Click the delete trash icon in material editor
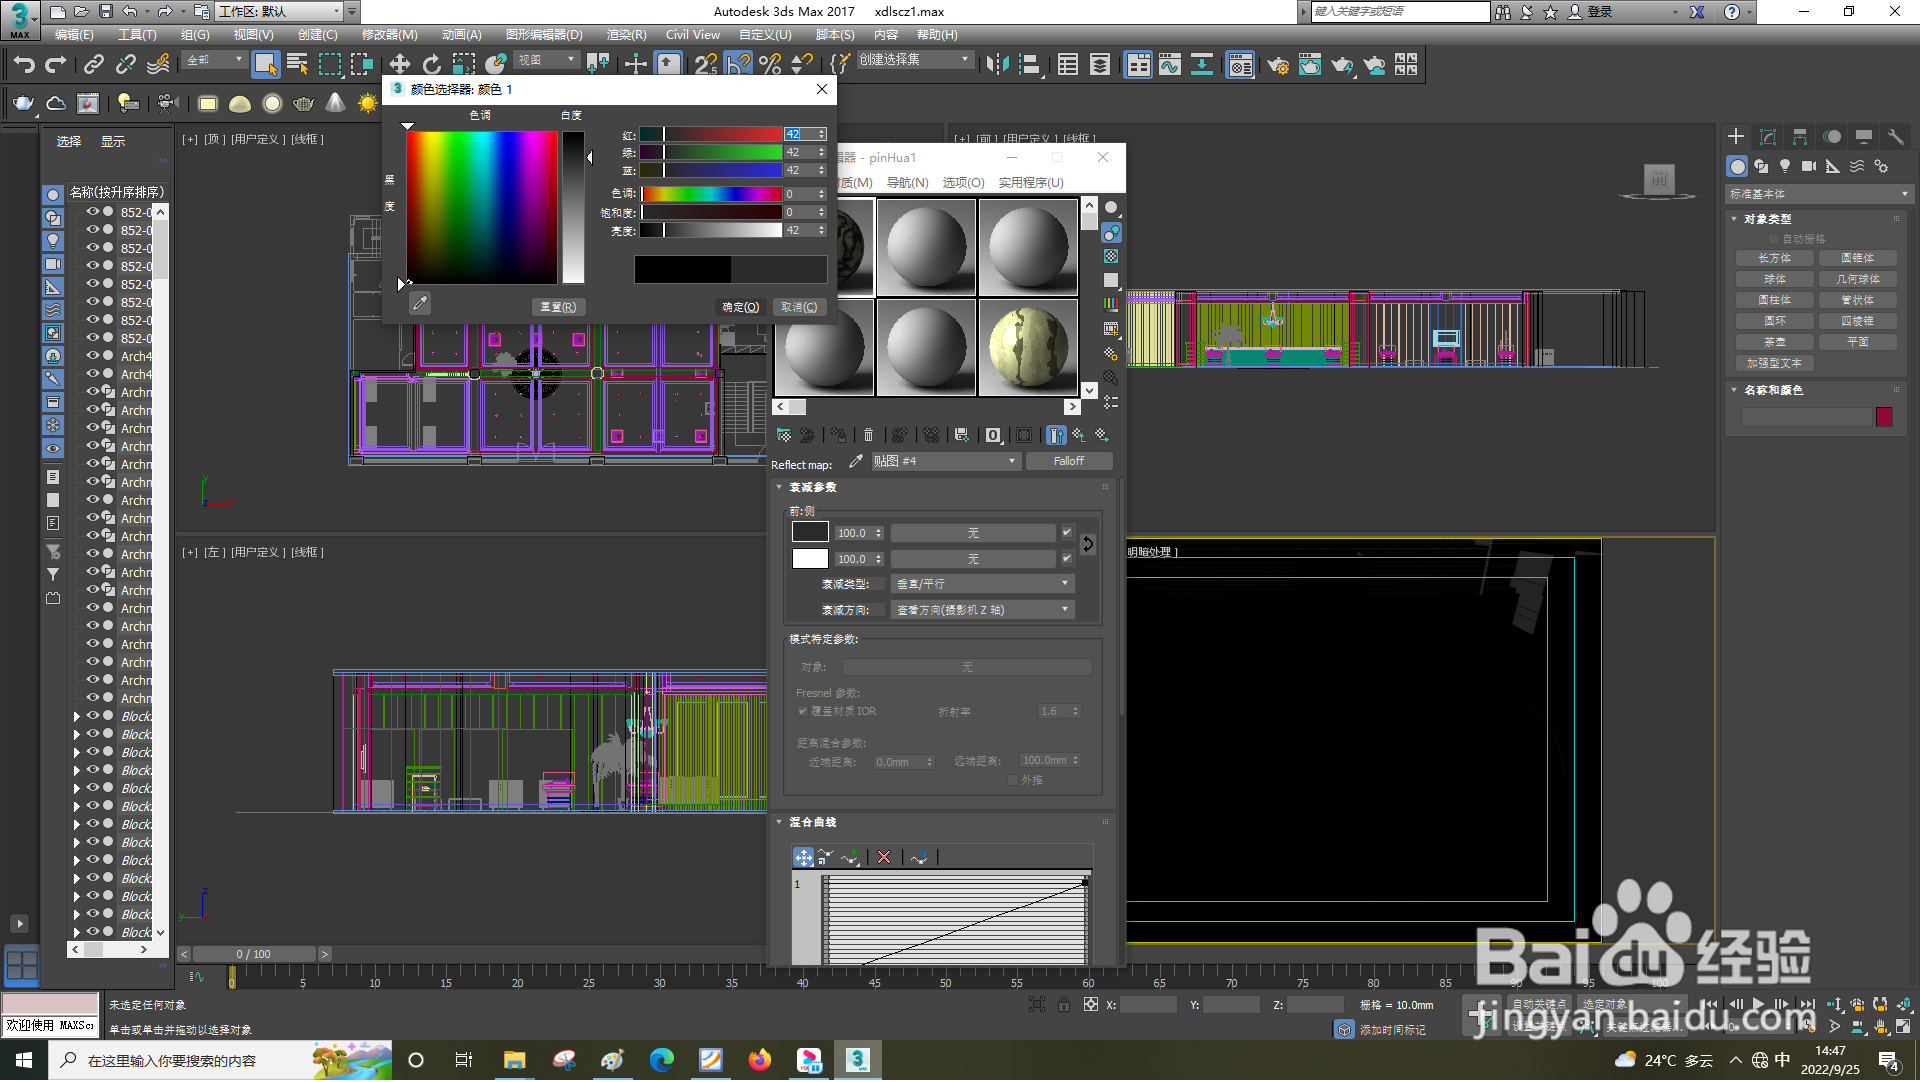 [868, 436]
